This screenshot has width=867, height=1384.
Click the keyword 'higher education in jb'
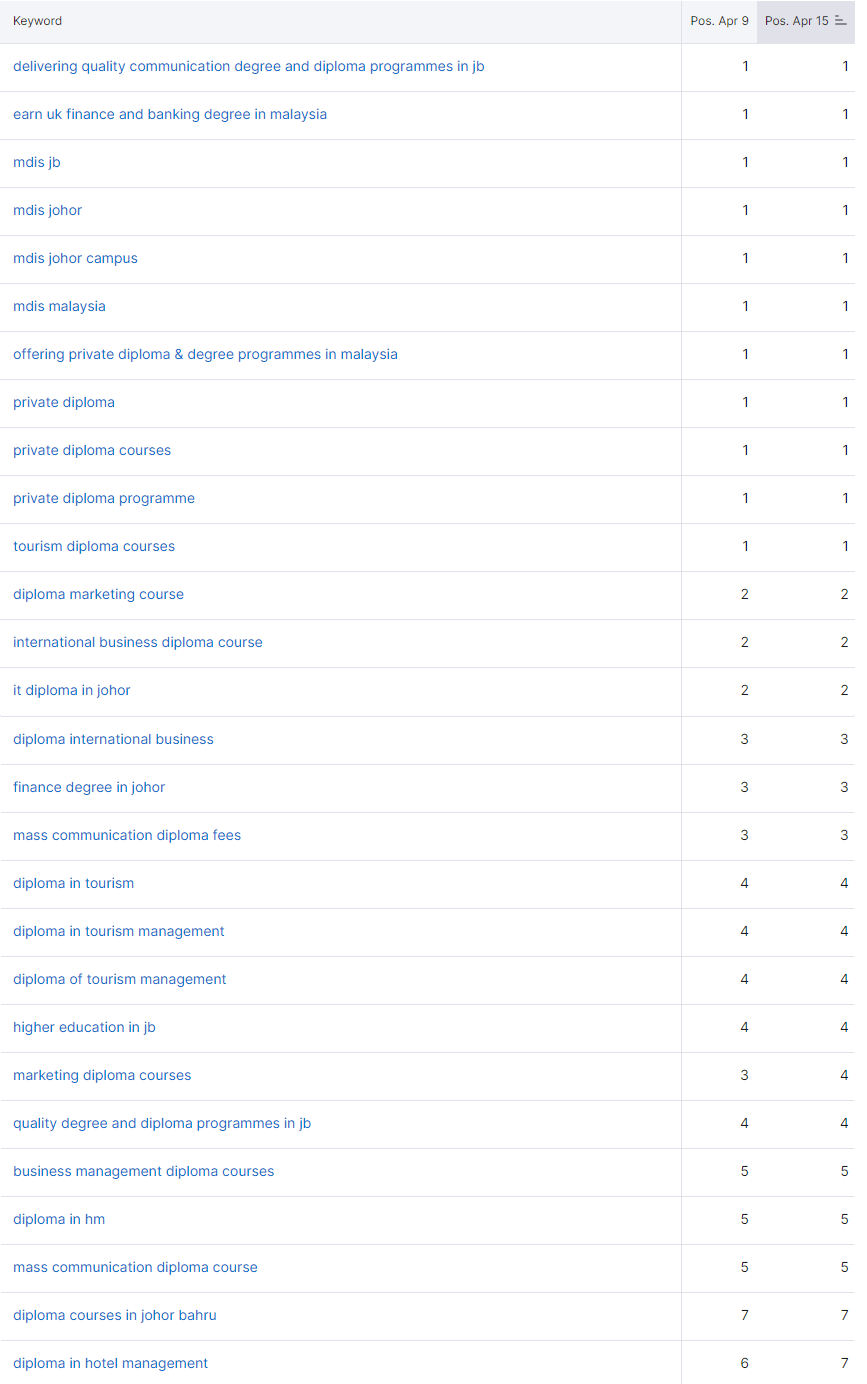point(84,1027)
